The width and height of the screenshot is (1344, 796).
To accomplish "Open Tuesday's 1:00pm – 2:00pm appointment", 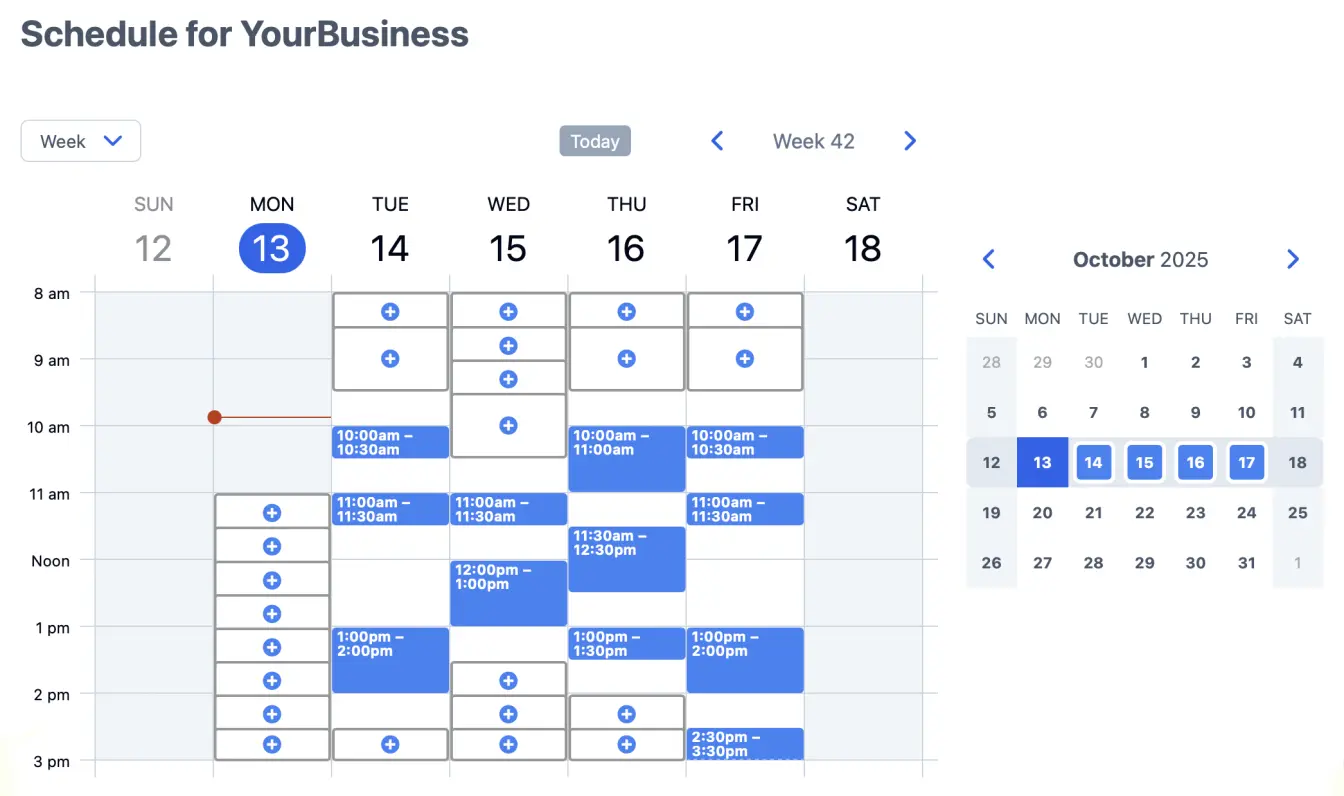I will click(x=390, y=660).
